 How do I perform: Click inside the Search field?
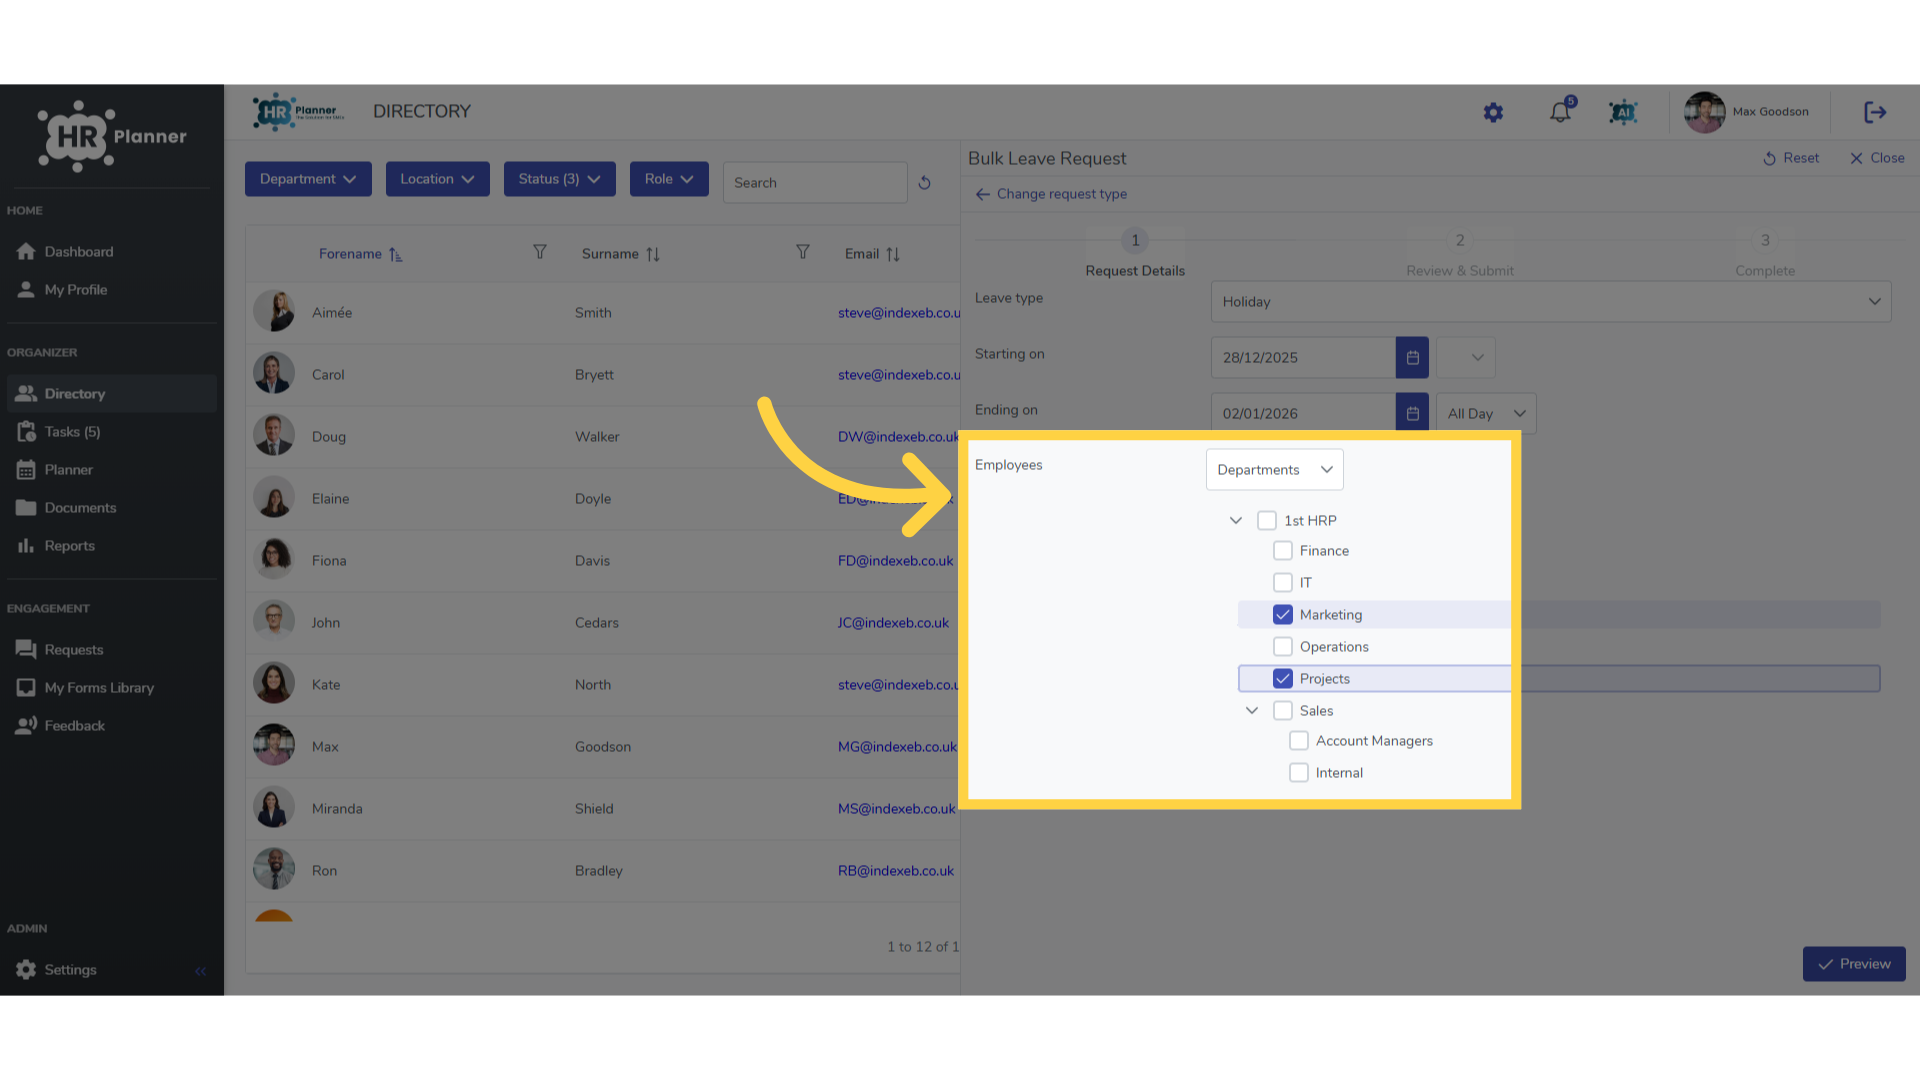[x=815, y=183]
